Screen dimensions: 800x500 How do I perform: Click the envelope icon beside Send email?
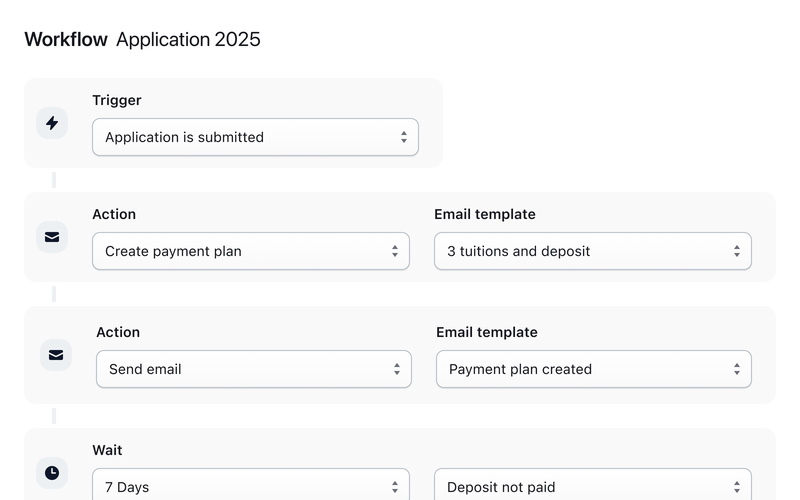[56, 355]
